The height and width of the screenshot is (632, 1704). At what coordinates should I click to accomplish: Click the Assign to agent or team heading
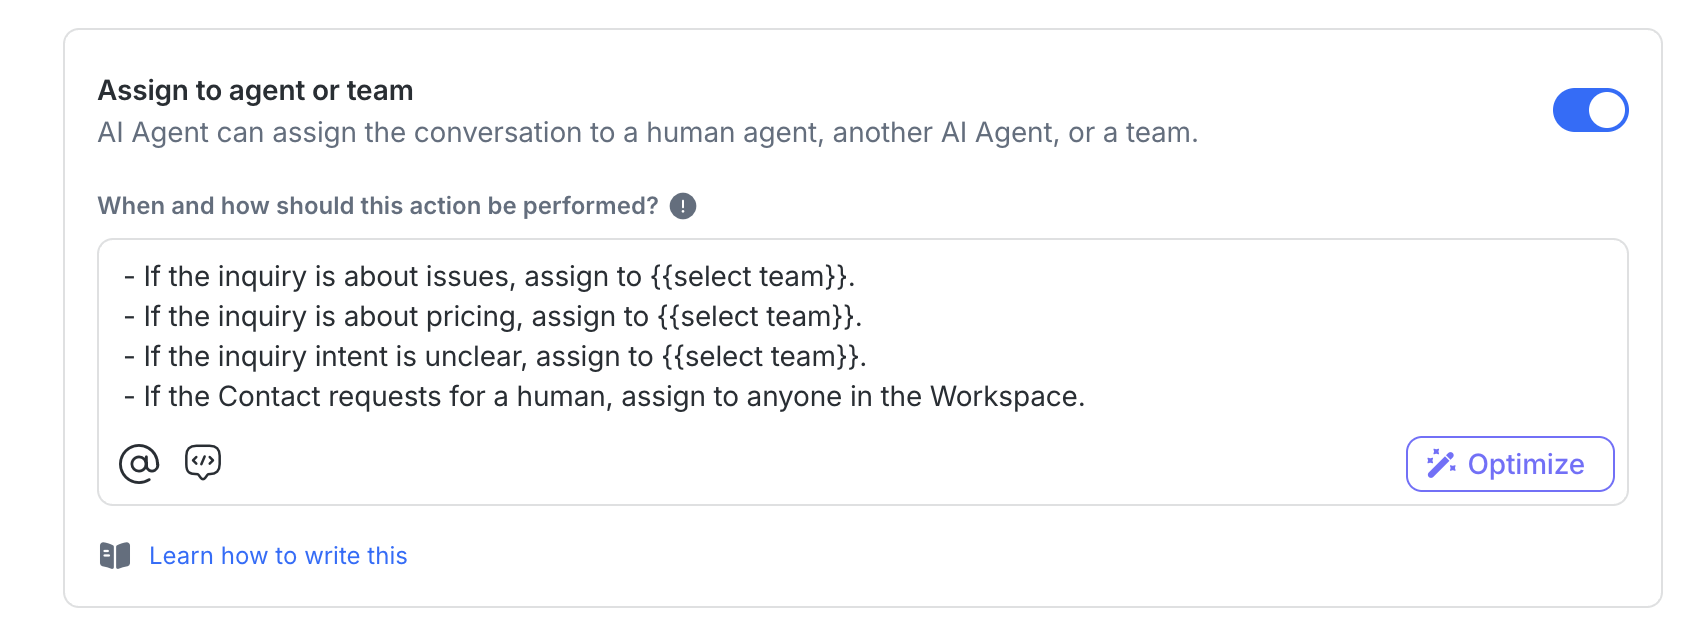(255, 91)
